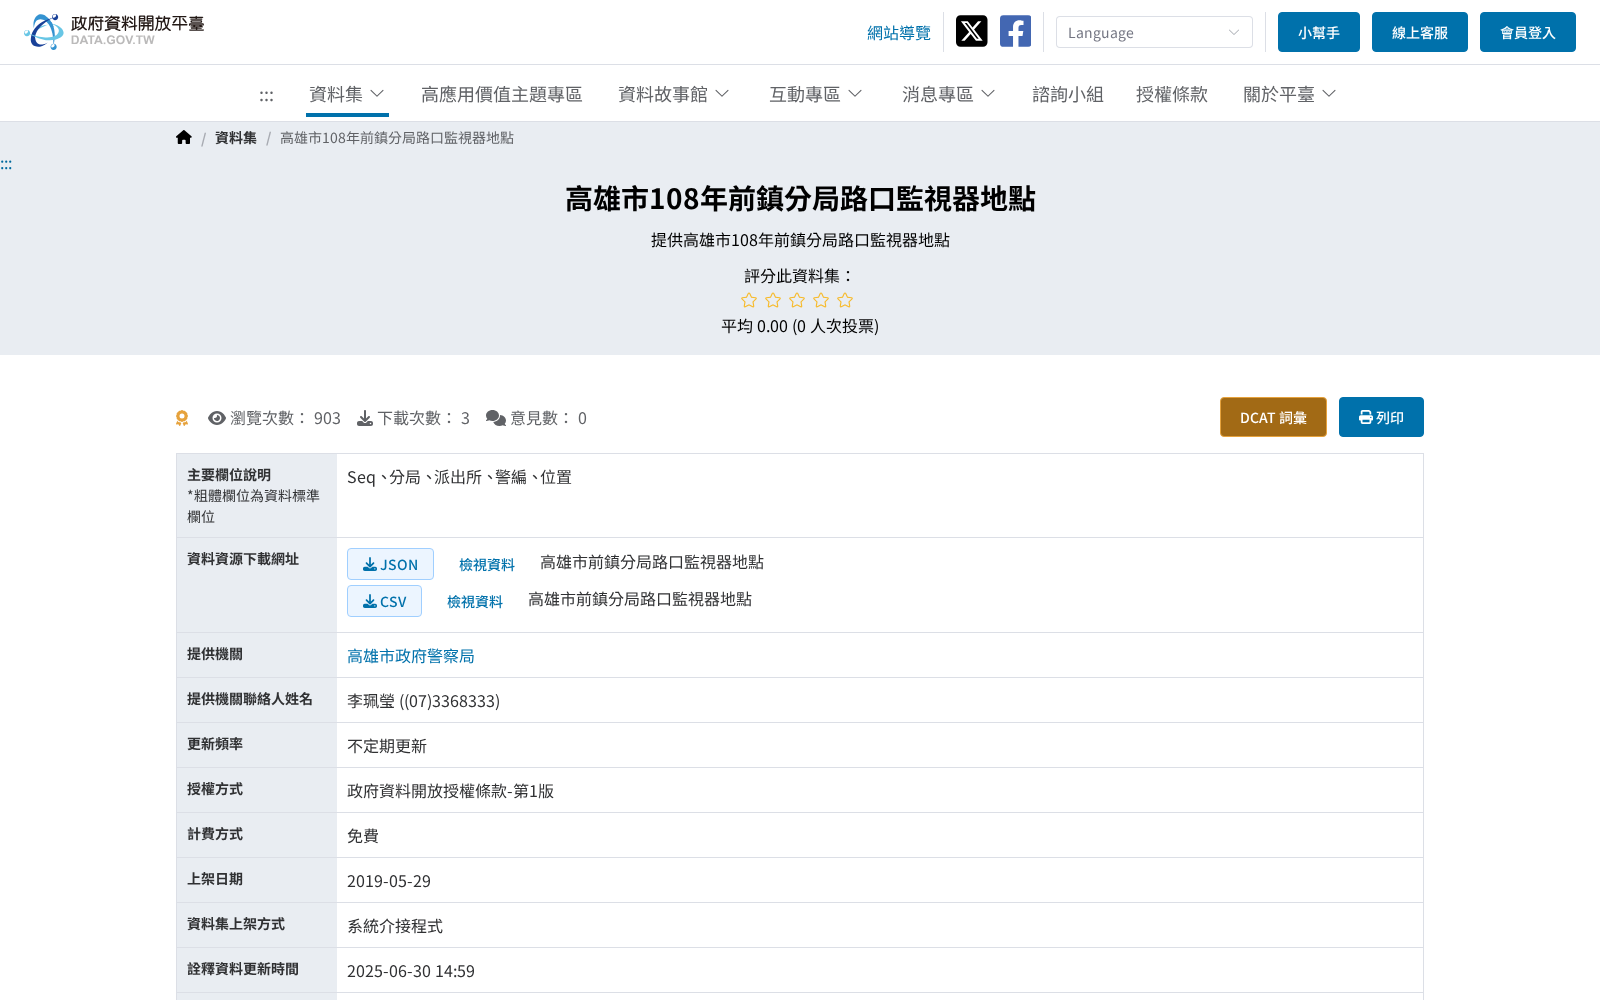This screenshot has height=1000, width=1600.
Task: Click the Seq、分局、派出所 field description
Action: [x=459, y=477]
